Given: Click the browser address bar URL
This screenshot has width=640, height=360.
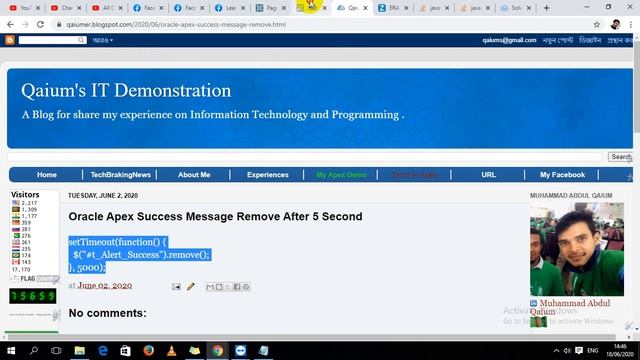Looking at the screenshot, I should coord(176,24).
